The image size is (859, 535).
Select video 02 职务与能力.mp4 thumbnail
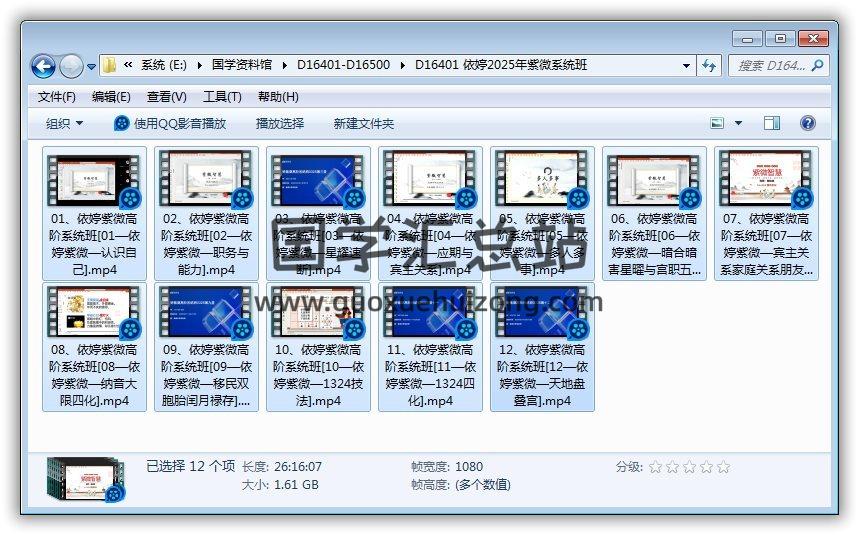click(206, 180)
